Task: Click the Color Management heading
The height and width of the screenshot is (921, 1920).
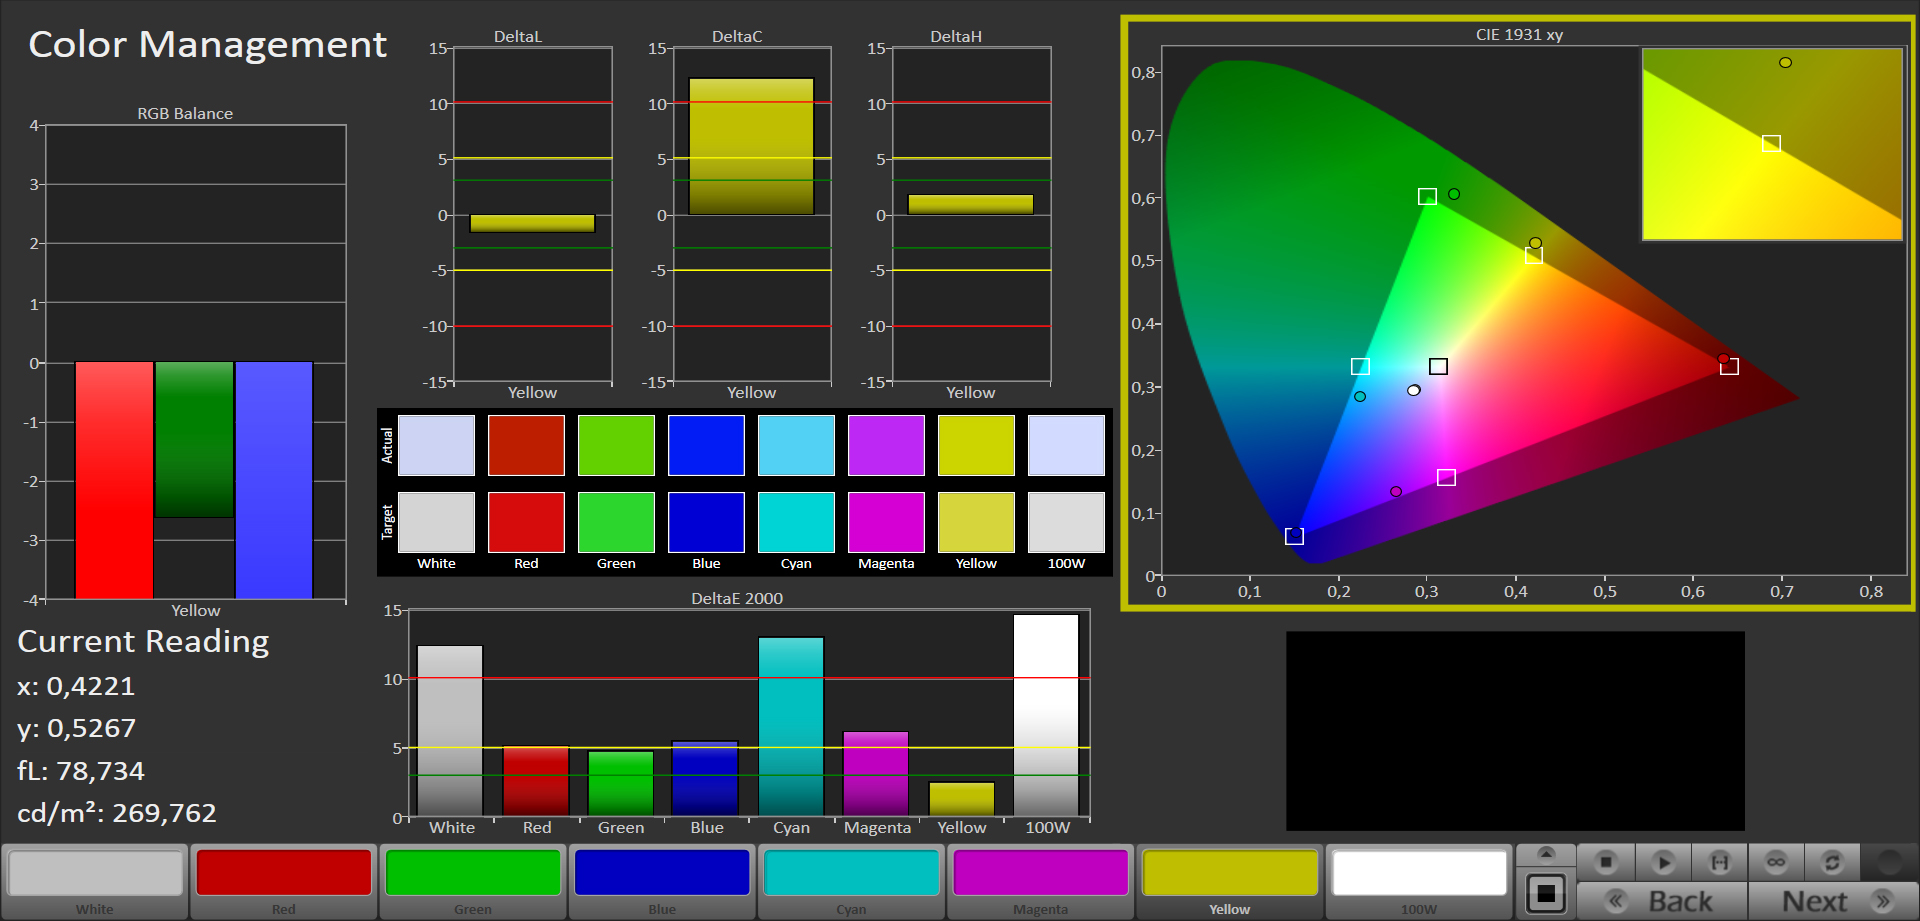Action: tap(207, 44)
